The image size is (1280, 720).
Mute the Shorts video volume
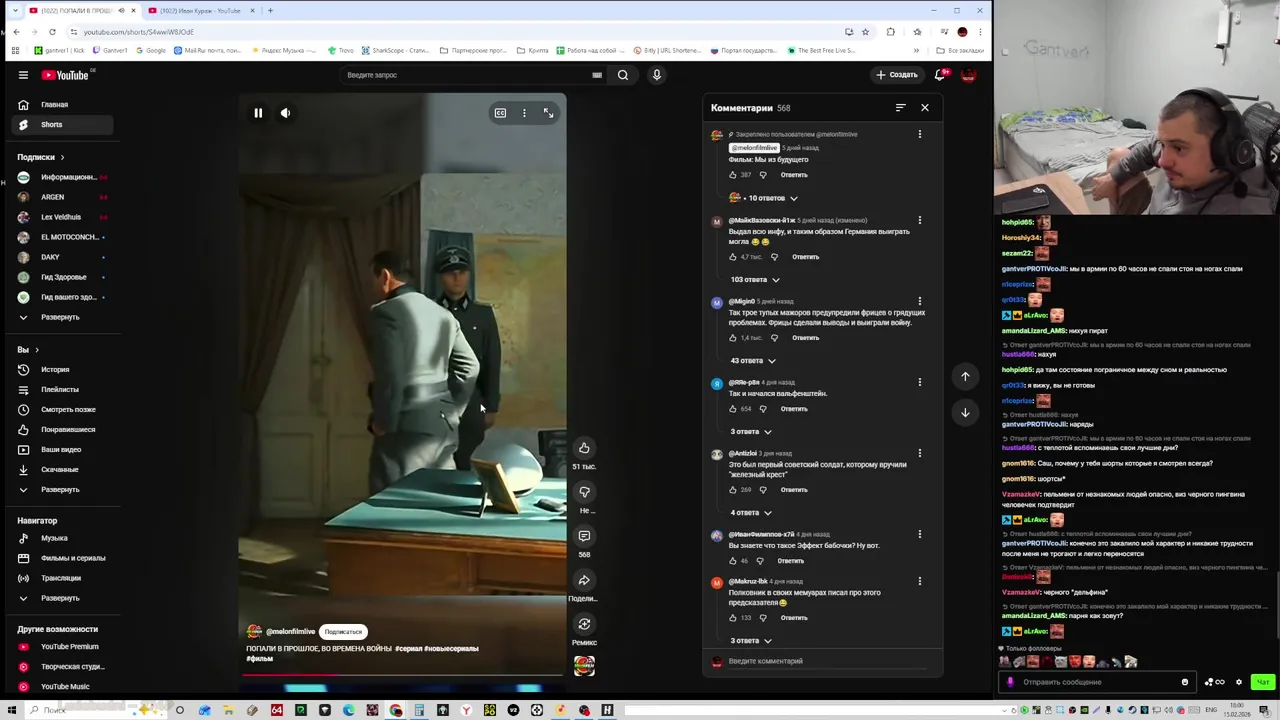(x=285, y=113)
